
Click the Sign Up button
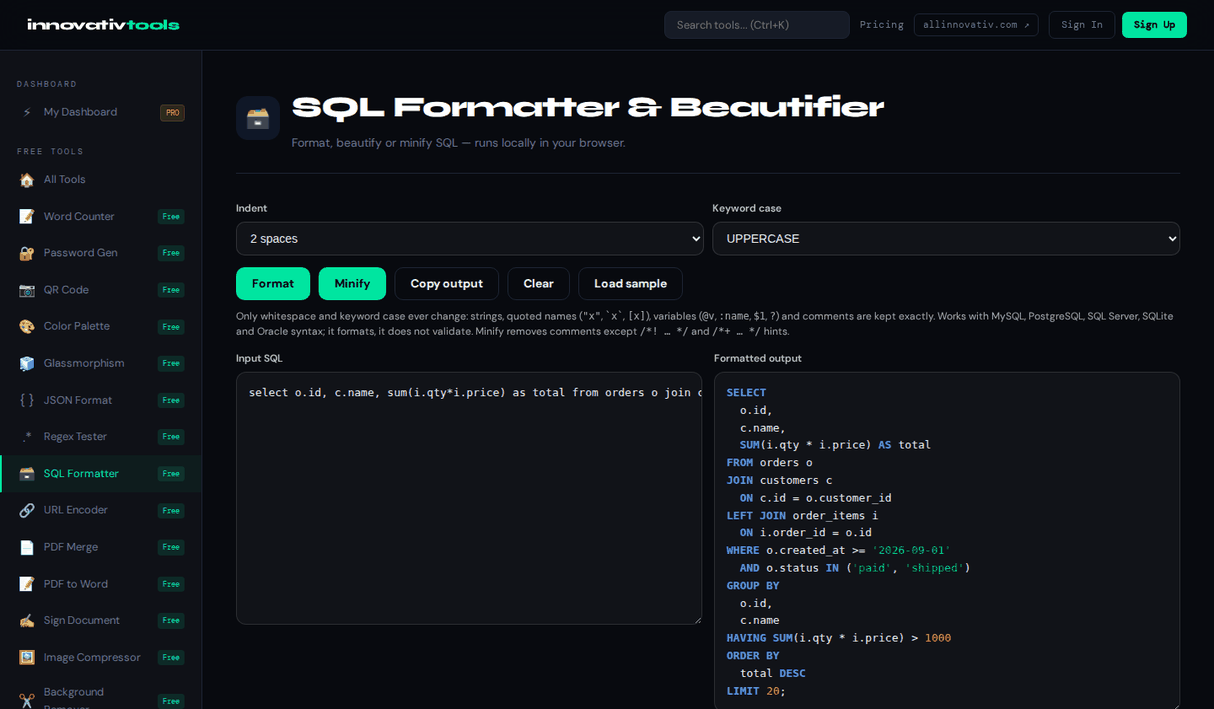click(x=1154, y=25)
